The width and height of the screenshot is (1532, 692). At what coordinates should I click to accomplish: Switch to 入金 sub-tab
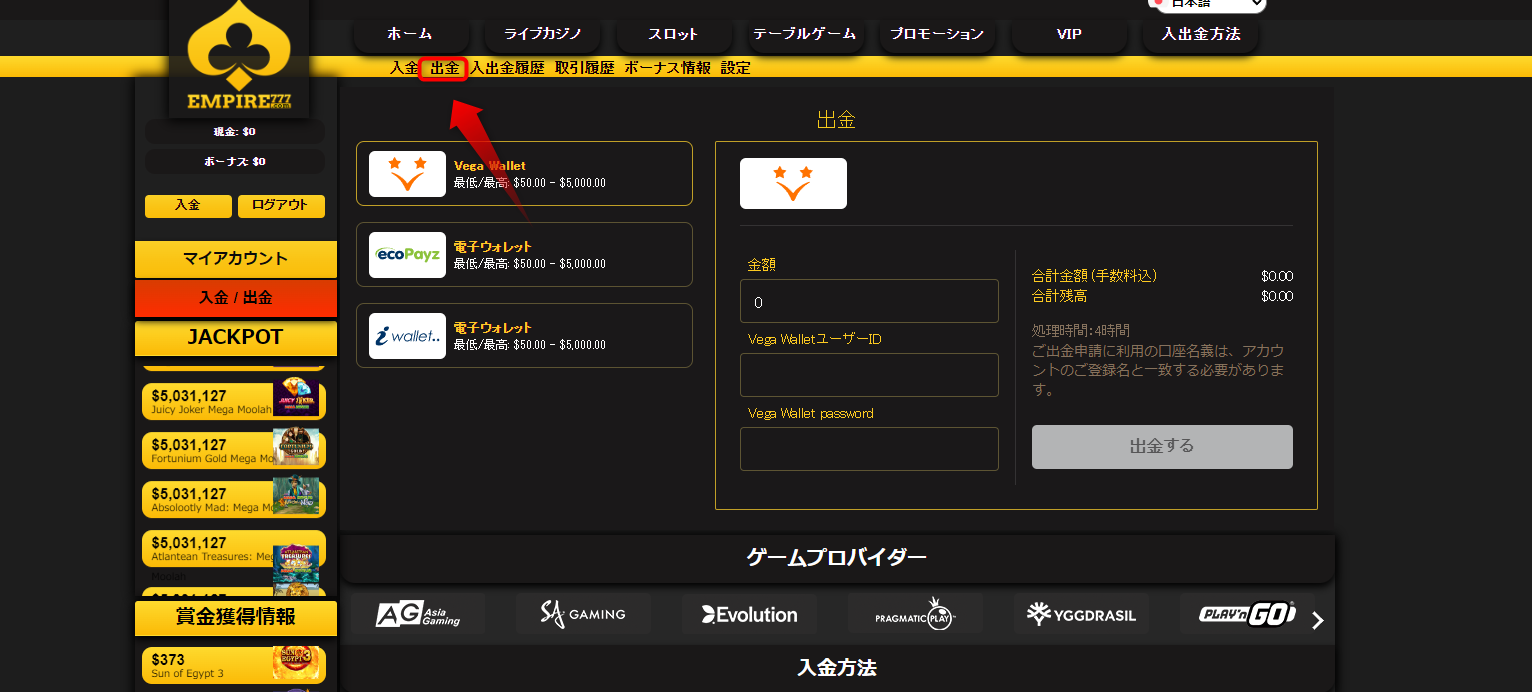(404, 68)
